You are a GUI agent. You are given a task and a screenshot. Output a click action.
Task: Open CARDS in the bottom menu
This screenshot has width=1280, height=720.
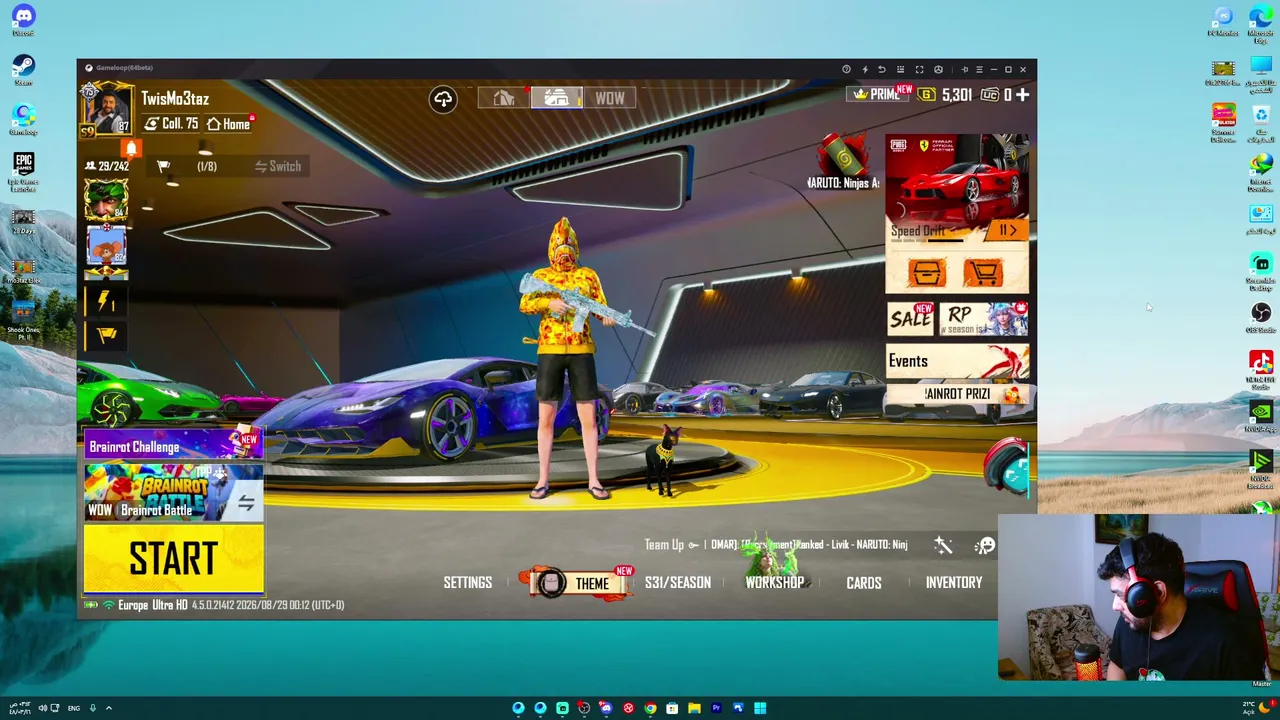point(864,582)
